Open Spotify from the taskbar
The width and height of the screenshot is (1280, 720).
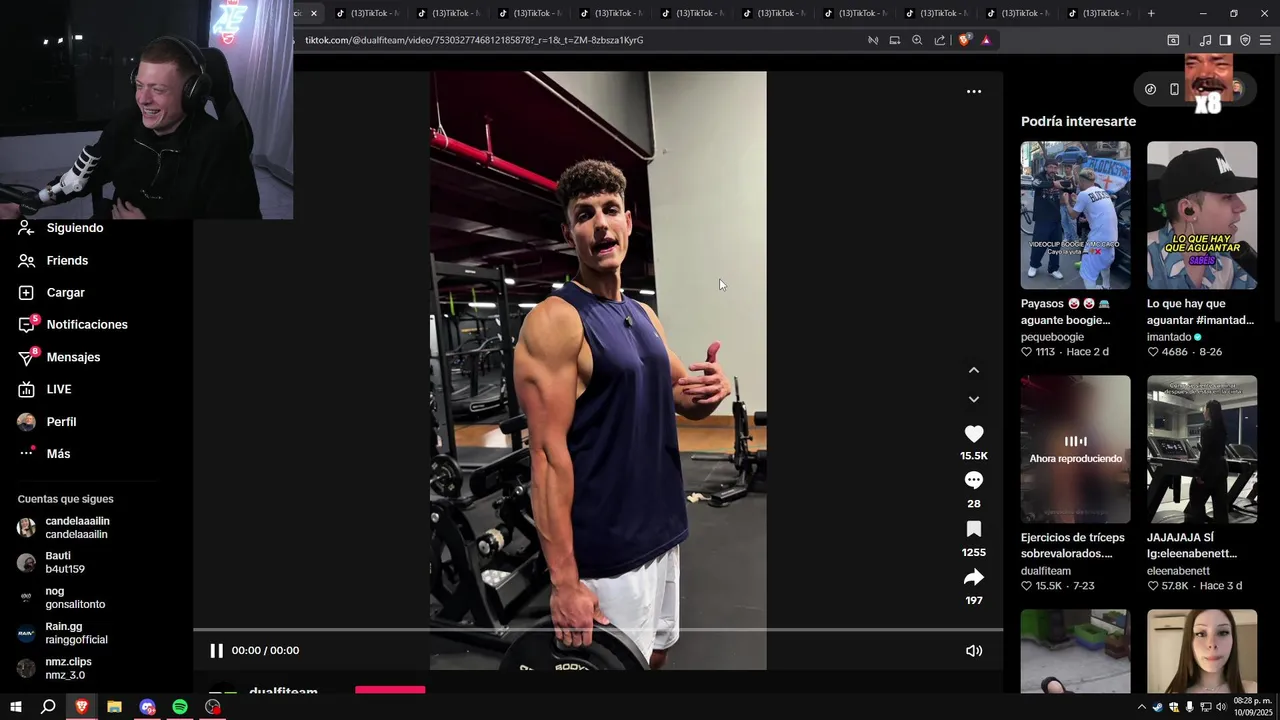point(180,707)
